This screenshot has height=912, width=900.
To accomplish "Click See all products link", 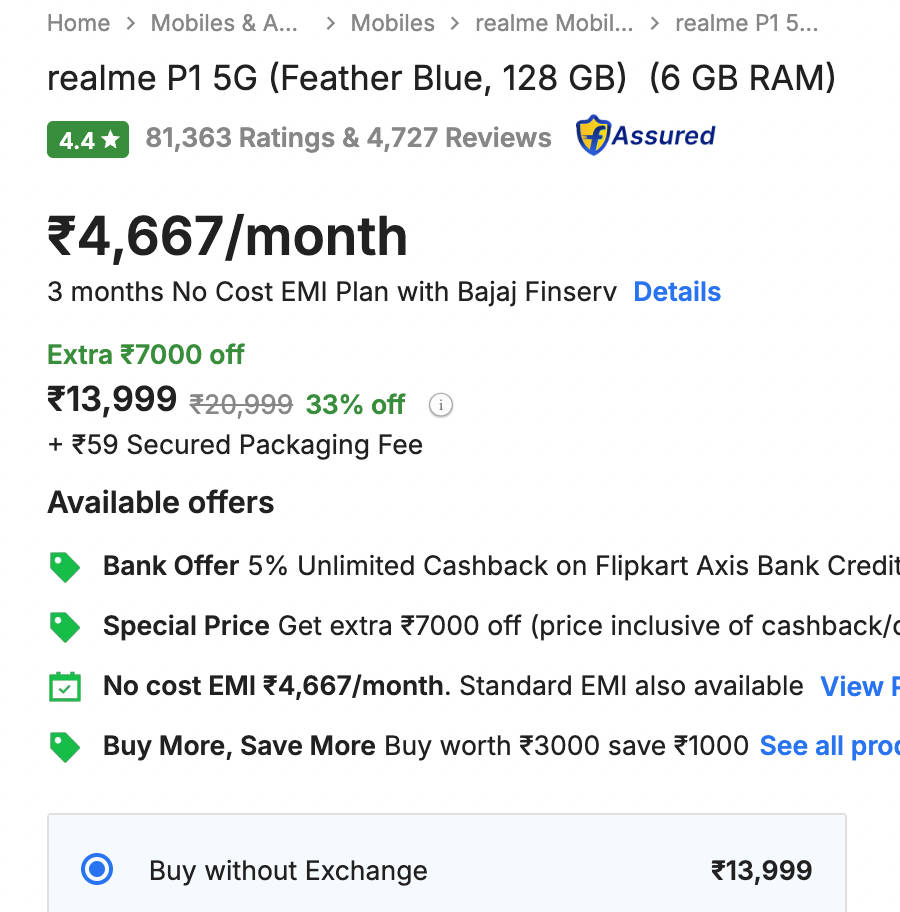I will (x=828, y=746).
